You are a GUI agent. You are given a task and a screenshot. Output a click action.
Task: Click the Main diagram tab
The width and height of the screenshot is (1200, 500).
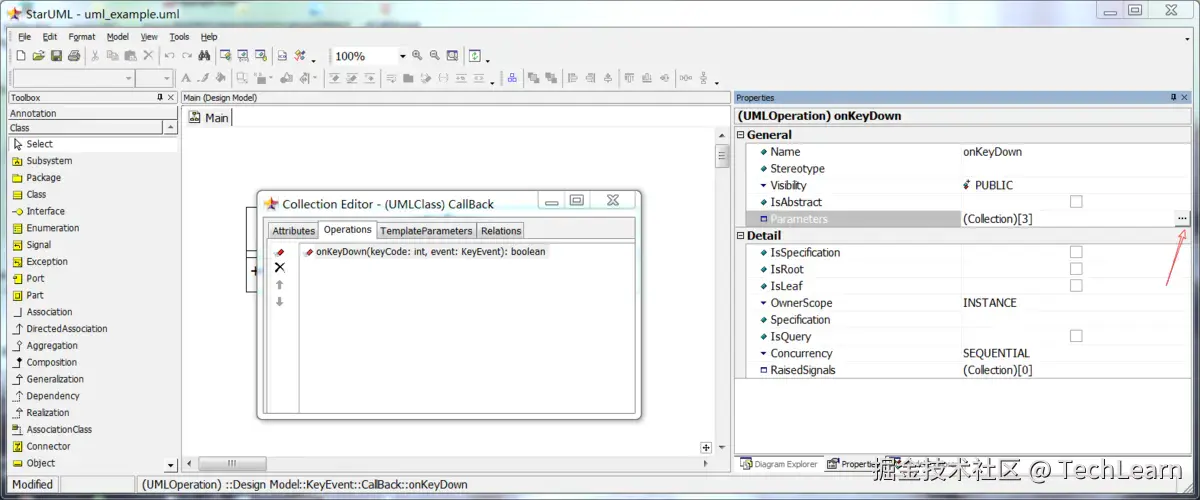click(209, 118)
